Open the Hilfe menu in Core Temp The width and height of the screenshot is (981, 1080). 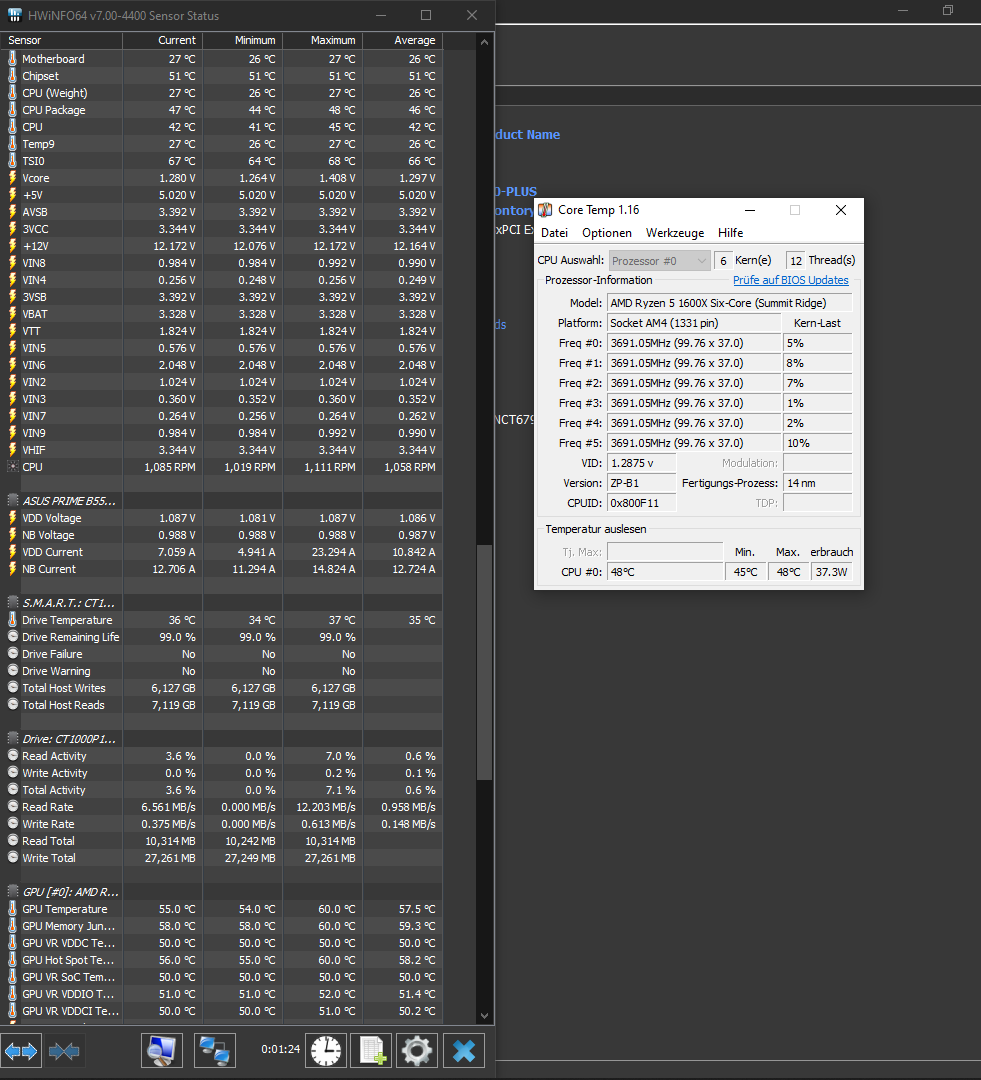click(x=730, y=233)
